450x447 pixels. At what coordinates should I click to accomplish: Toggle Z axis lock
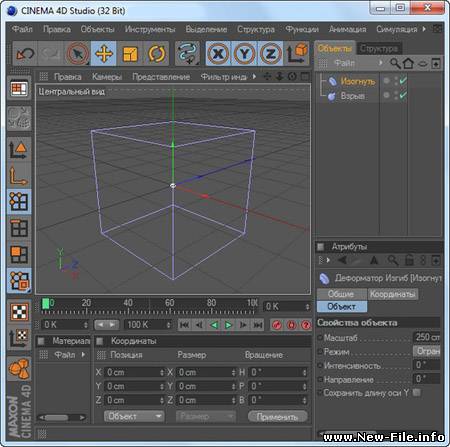[x=270, y=54]
